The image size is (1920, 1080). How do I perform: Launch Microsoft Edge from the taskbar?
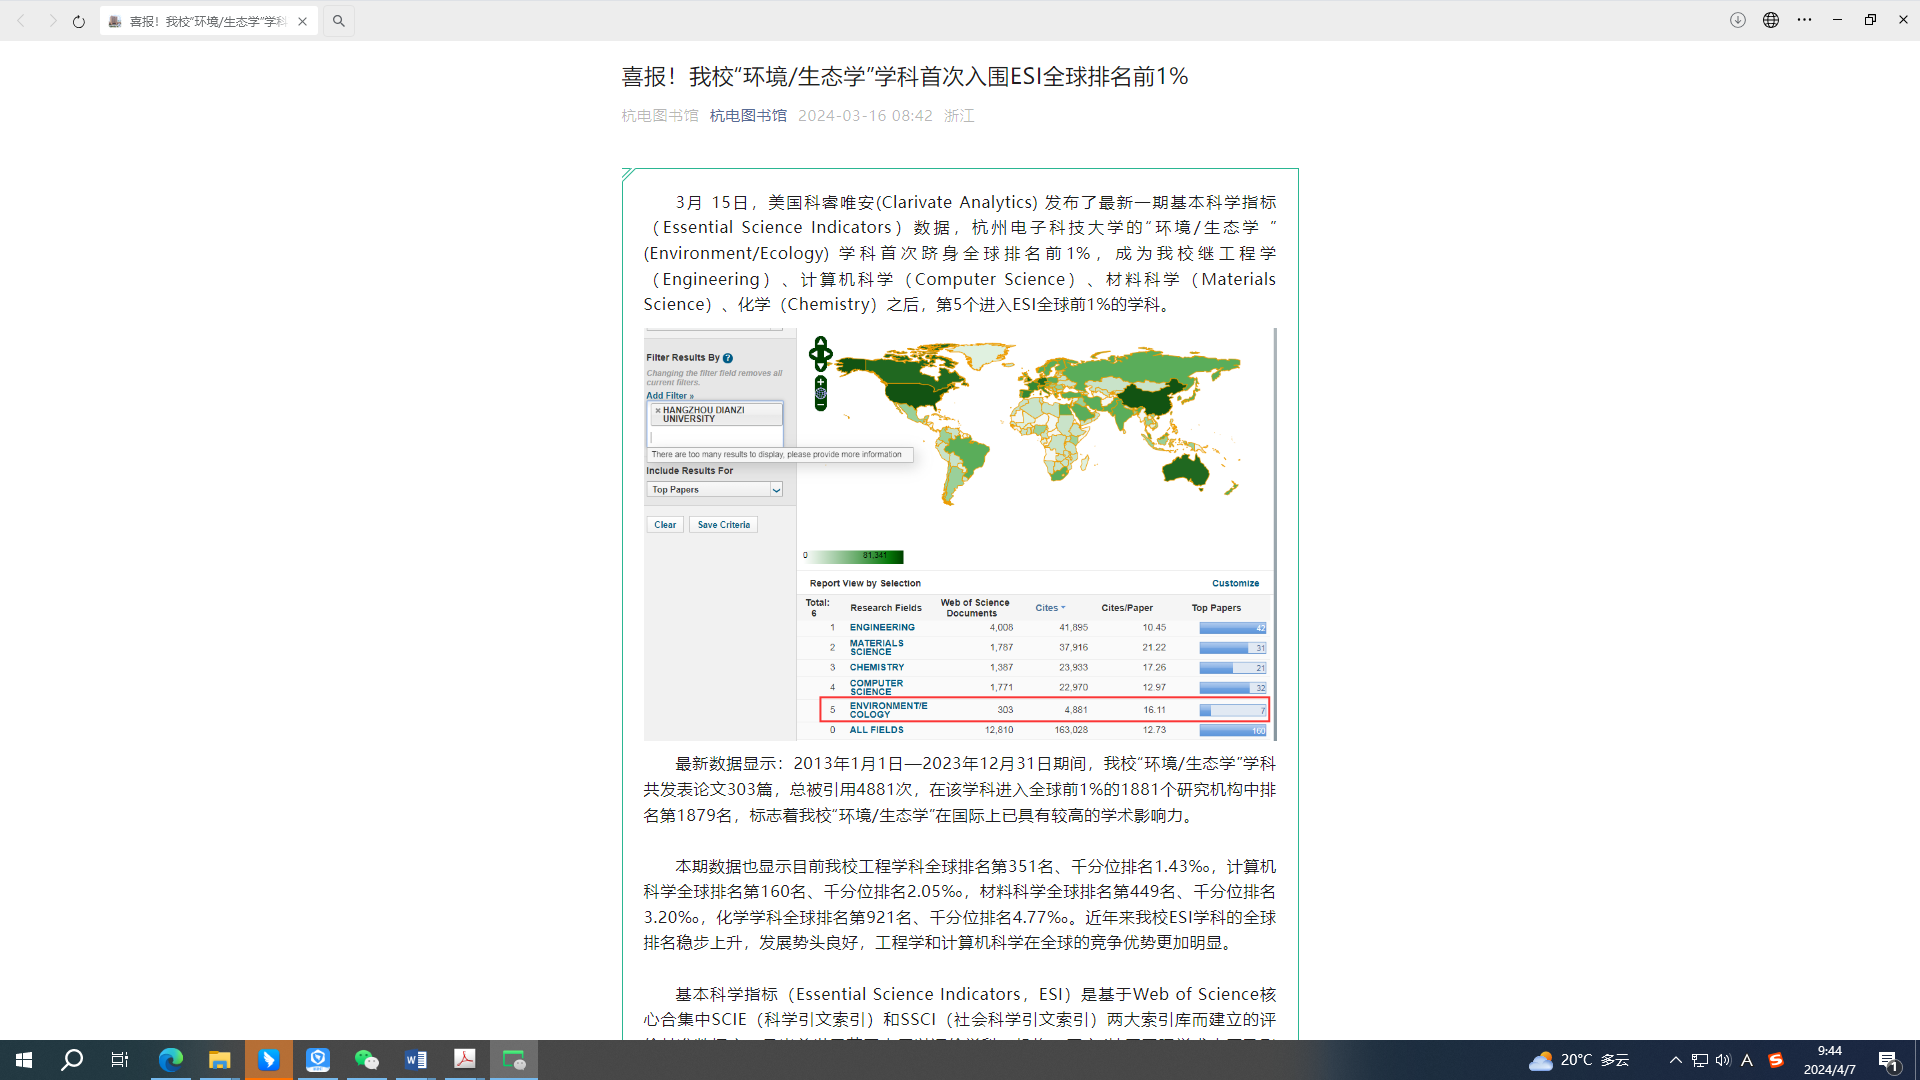170,1060
